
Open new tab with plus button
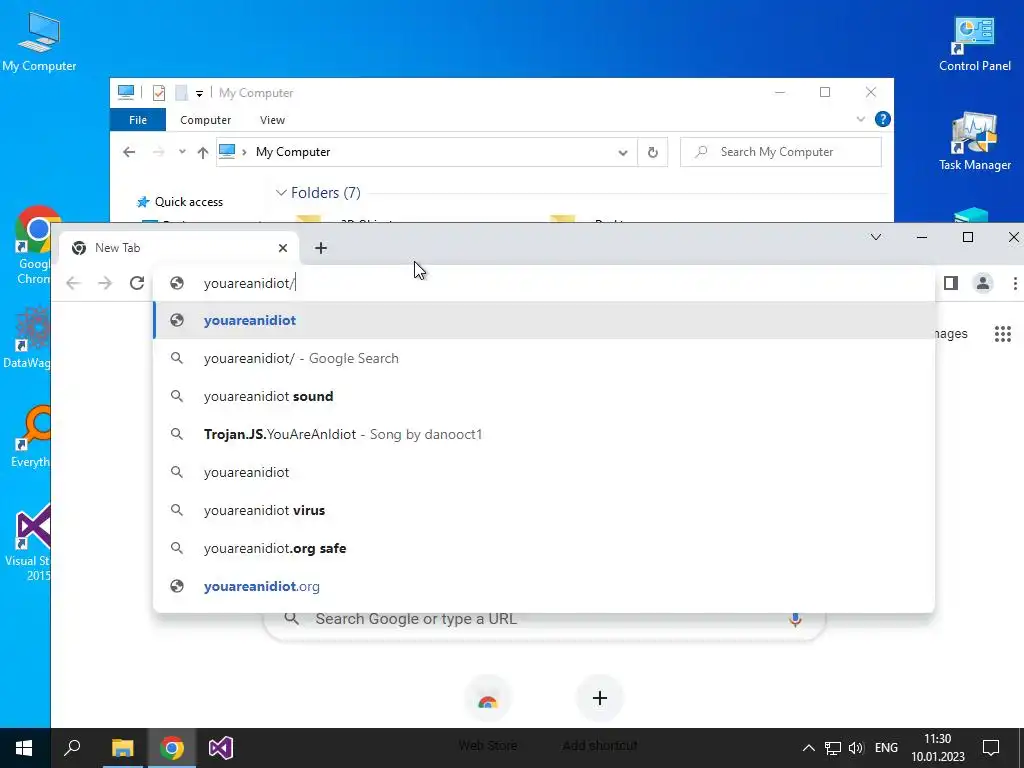(x=321, y=248)
